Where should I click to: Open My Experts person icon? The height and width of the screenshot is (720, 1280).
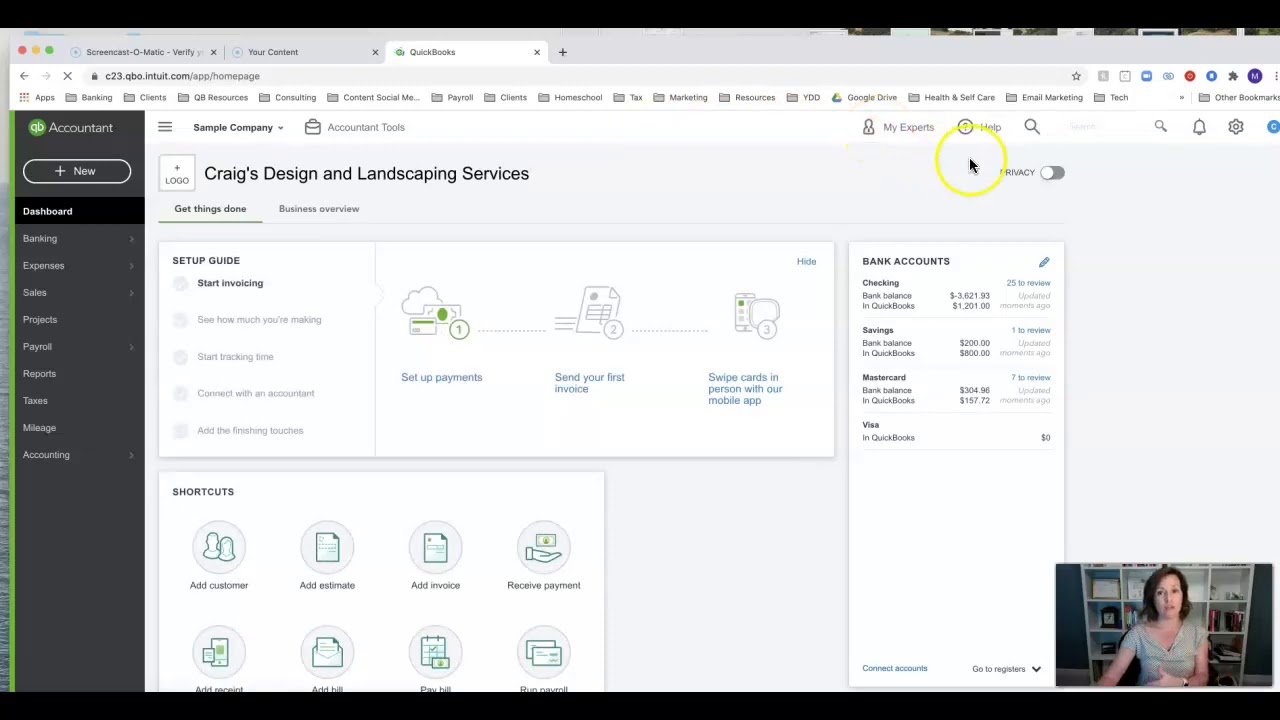[868, 127]
